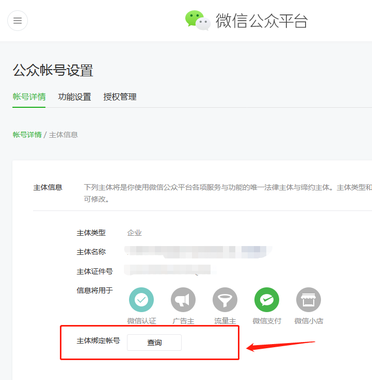
Task: Click the 主体信息 section label
Action: pyautogui.click(x=48, y=187)
